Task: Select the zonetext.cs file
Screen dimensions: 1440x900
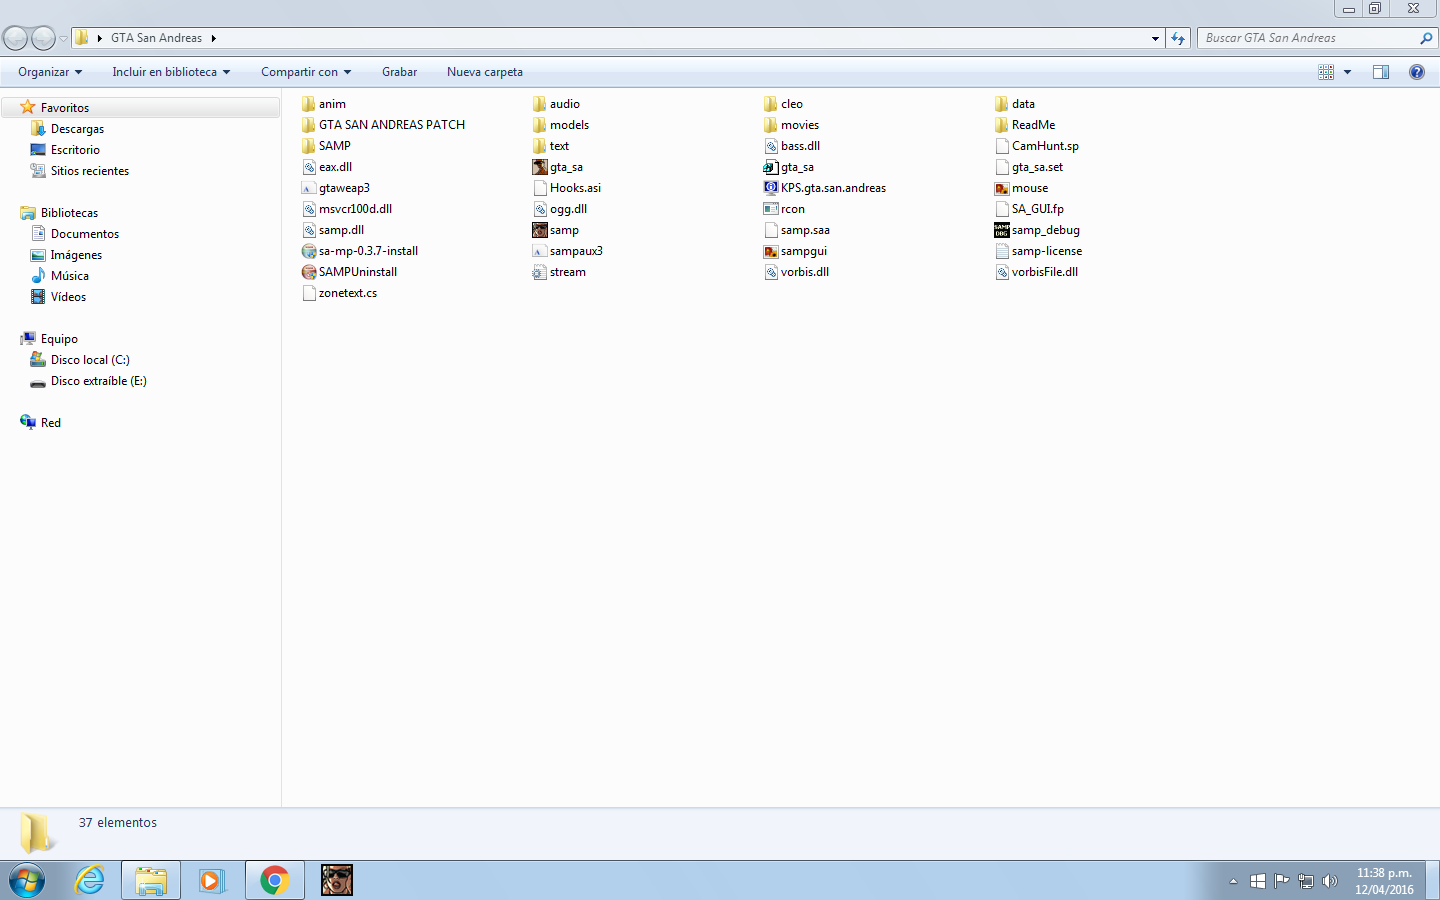Action: [339, 293]
